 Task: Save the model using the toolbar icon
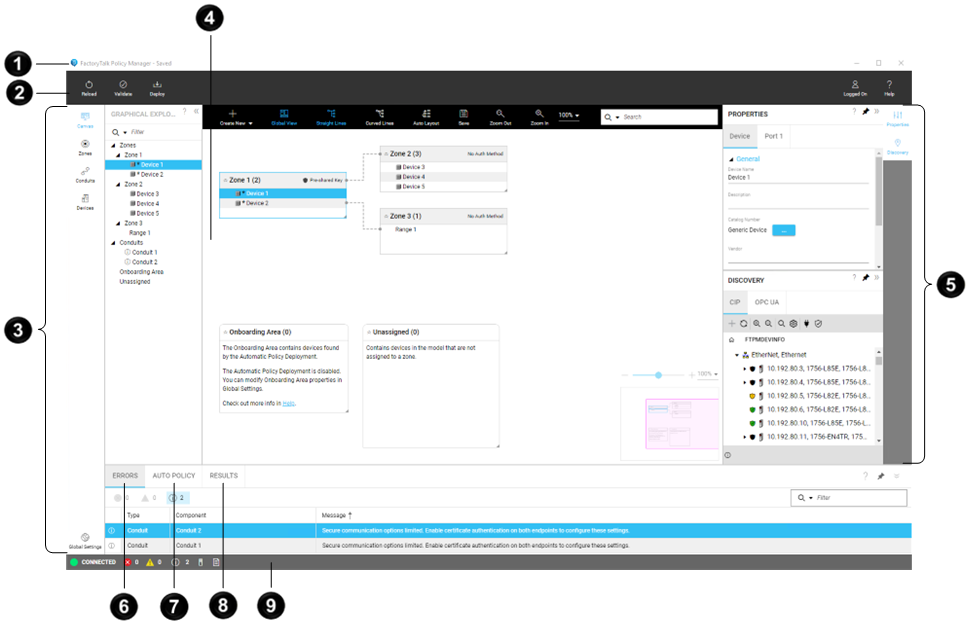[463, 115]
